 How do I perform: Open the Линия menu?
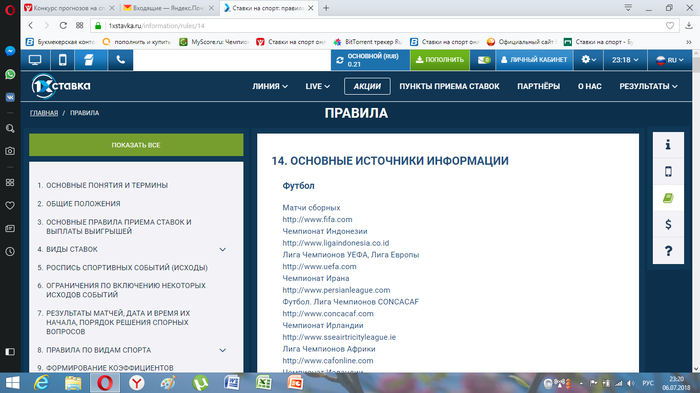tap(270, 86)
